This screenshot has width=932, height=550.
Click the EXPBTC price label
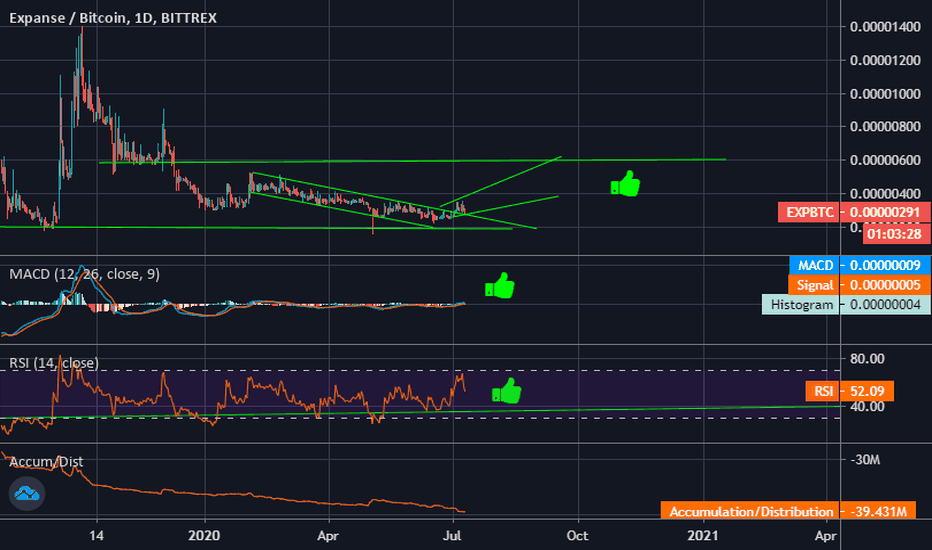point(809,212)
